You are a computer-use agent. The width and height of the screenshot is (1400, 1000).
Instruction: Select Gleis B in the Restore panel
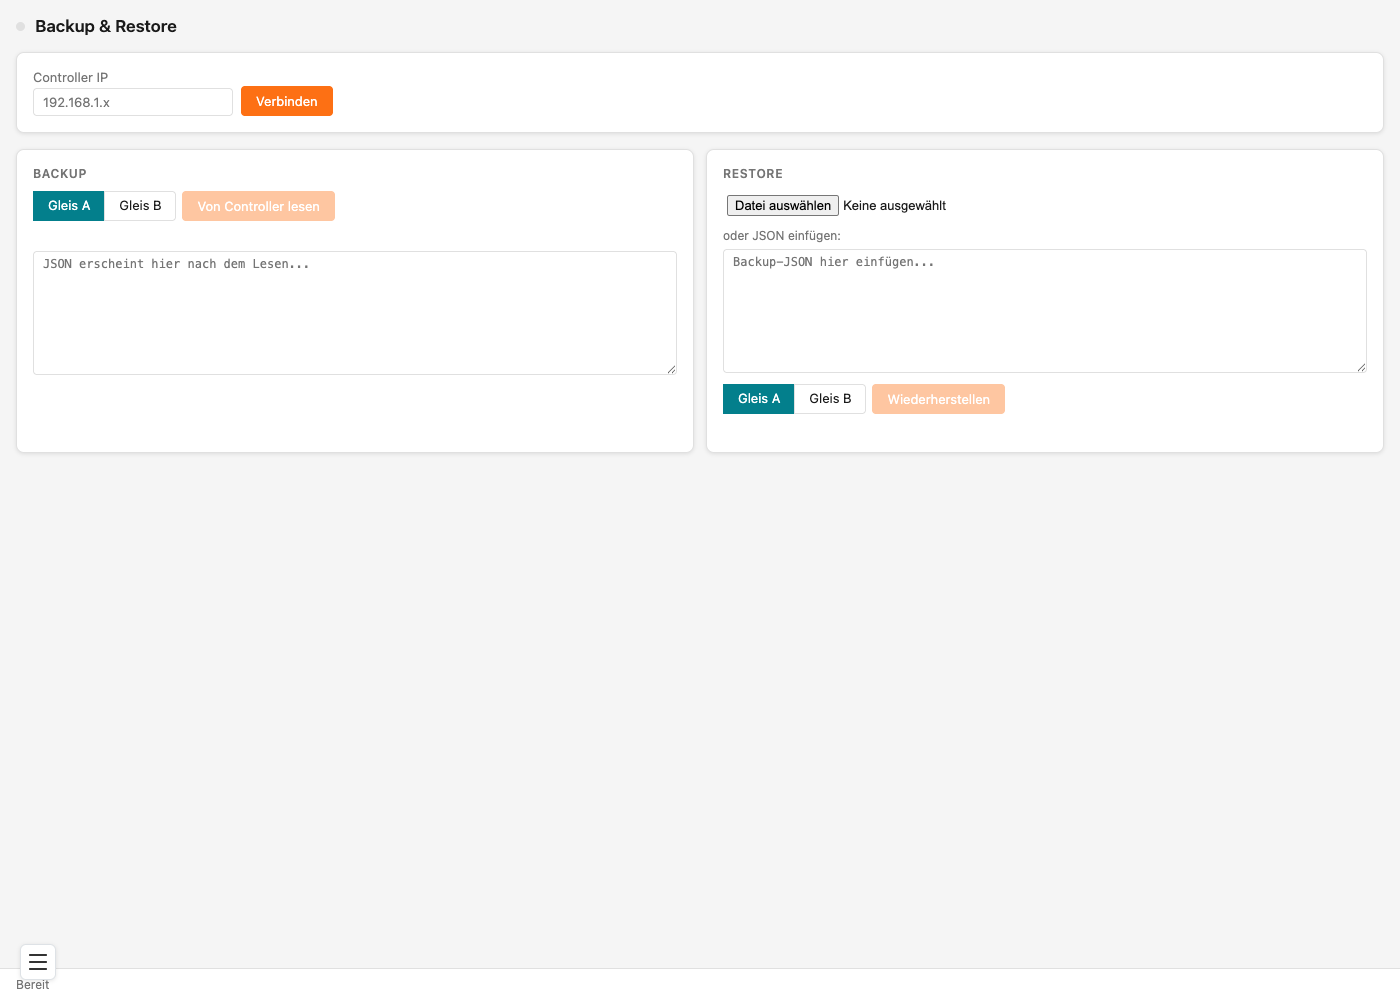click(x=830, y=399)
